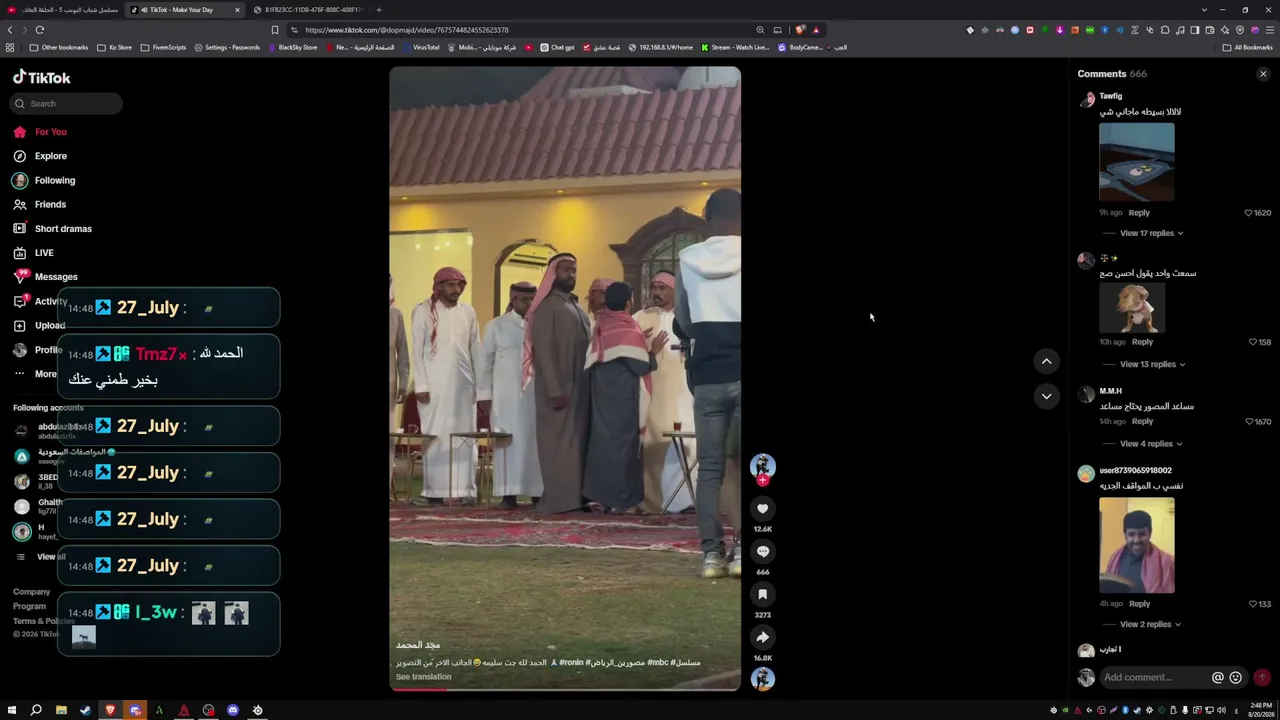The width and height of the screenshot is (1280, 720).
Task: Like the comment with 158 likes
Action: 1252,342
